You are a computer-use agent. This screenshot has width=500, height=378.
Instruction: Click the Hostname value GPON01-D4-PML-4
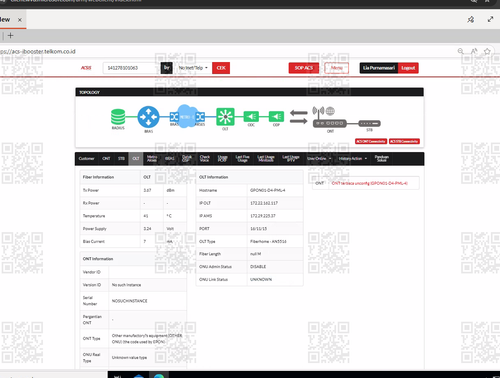tap(268, 190)
